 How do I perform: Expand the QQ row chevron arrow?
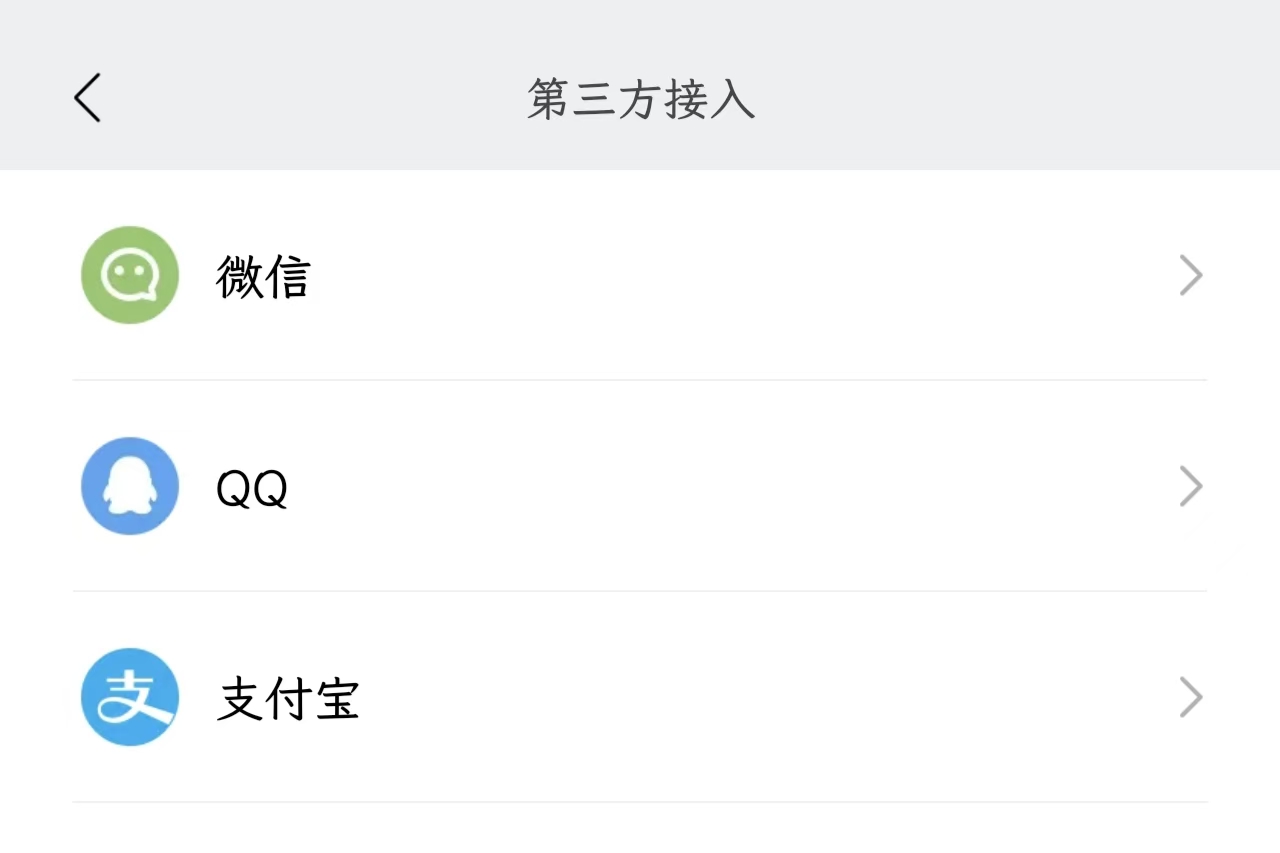(x=1190, y=486)
